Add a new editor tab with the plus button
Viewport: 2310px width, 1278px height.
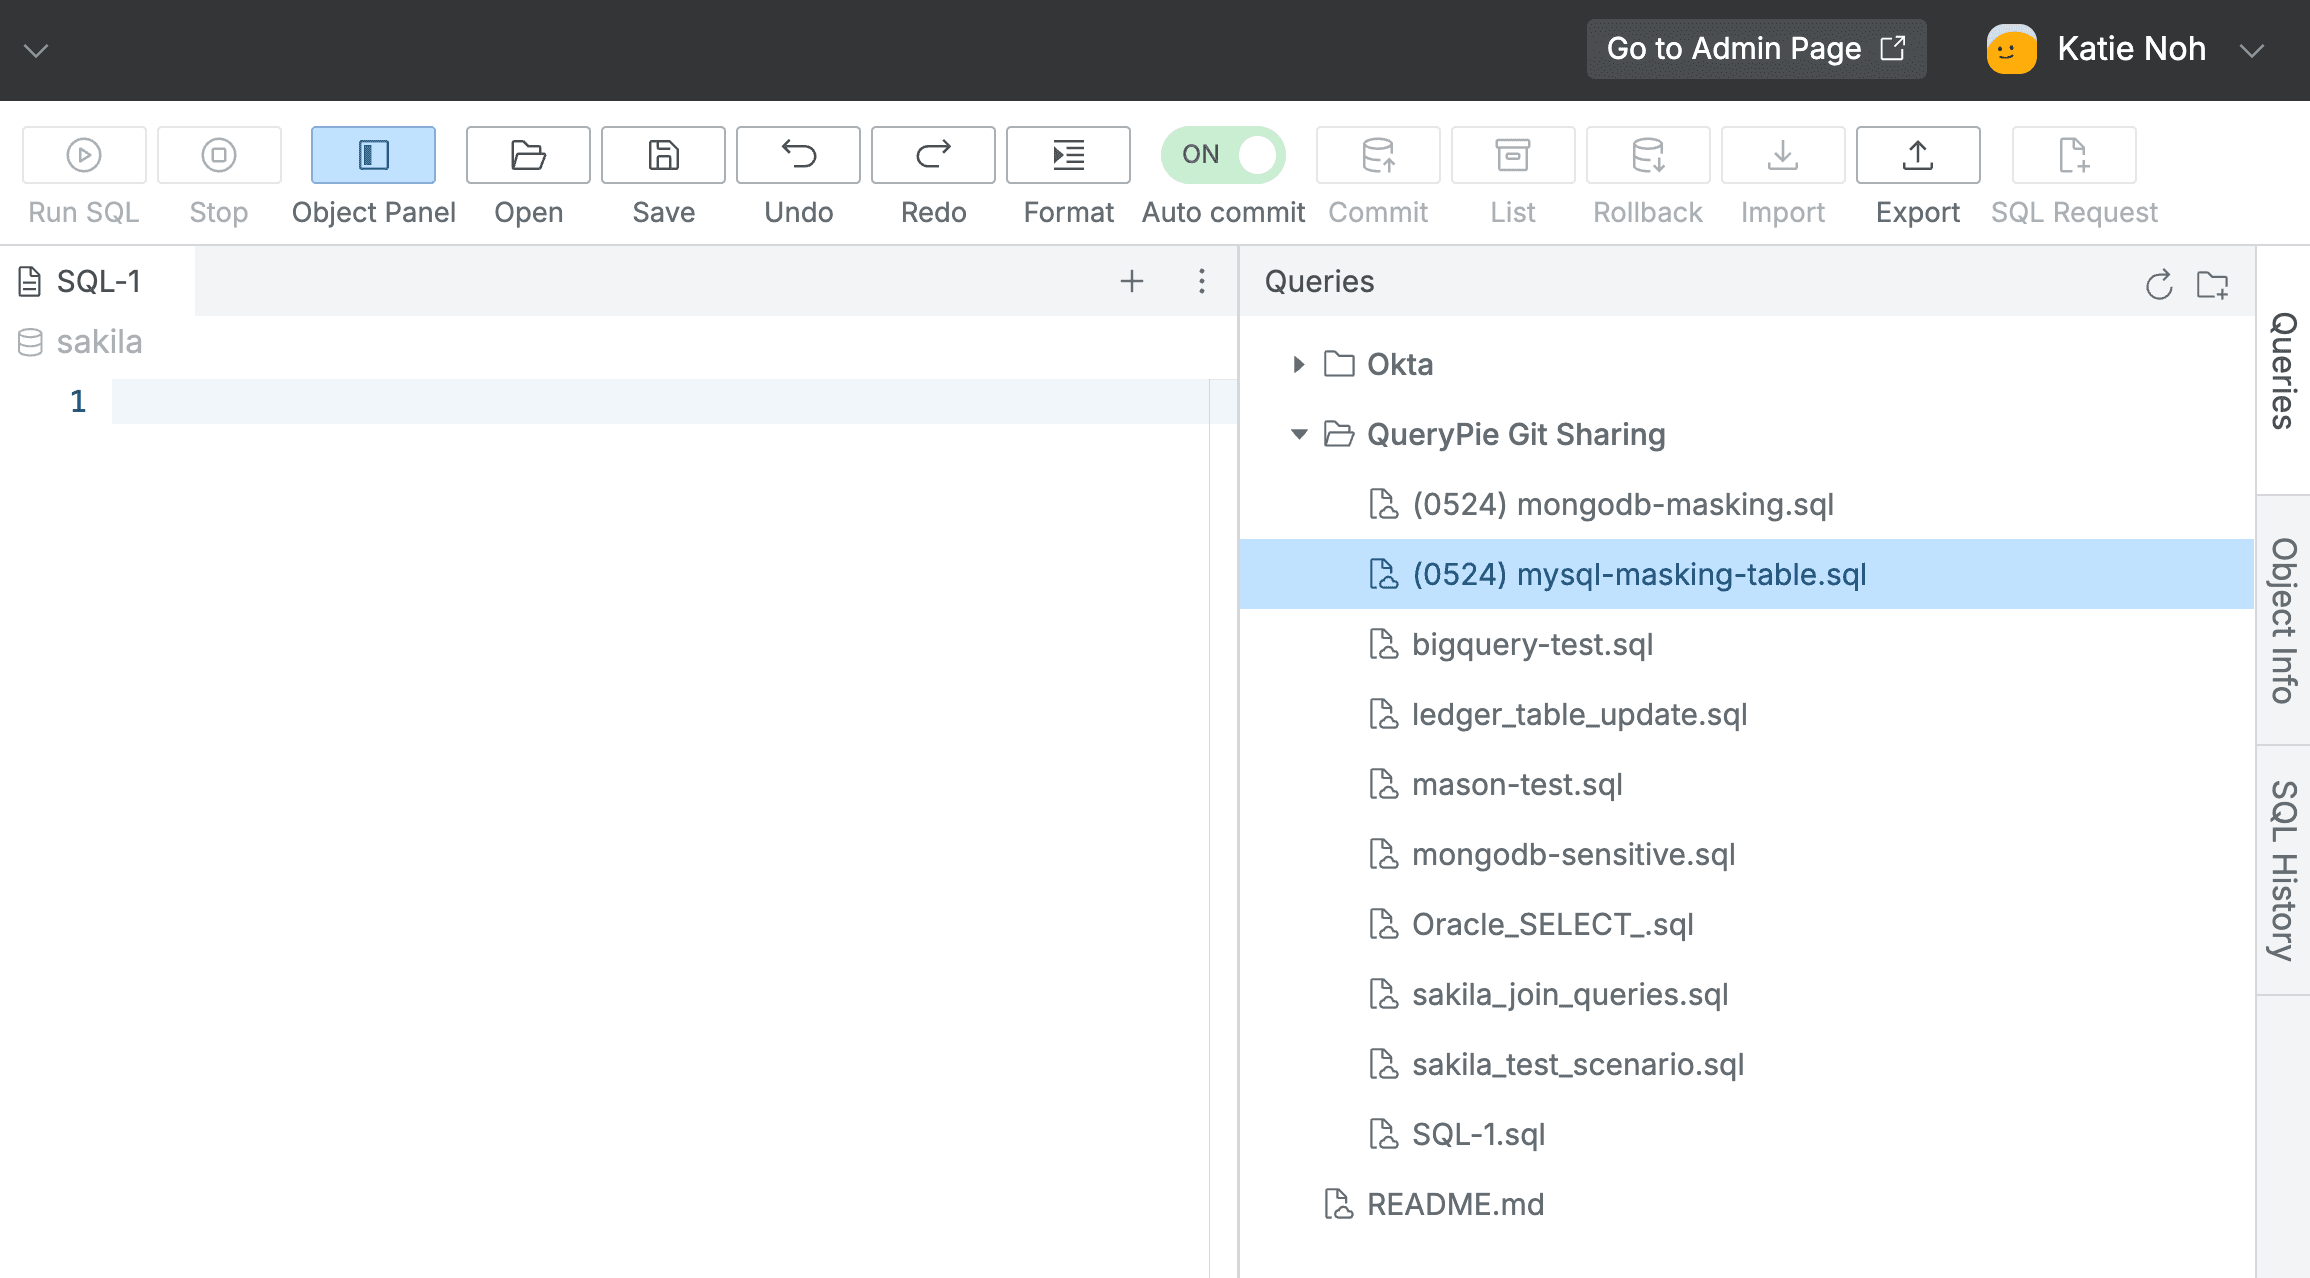(x=1131, y=281)
